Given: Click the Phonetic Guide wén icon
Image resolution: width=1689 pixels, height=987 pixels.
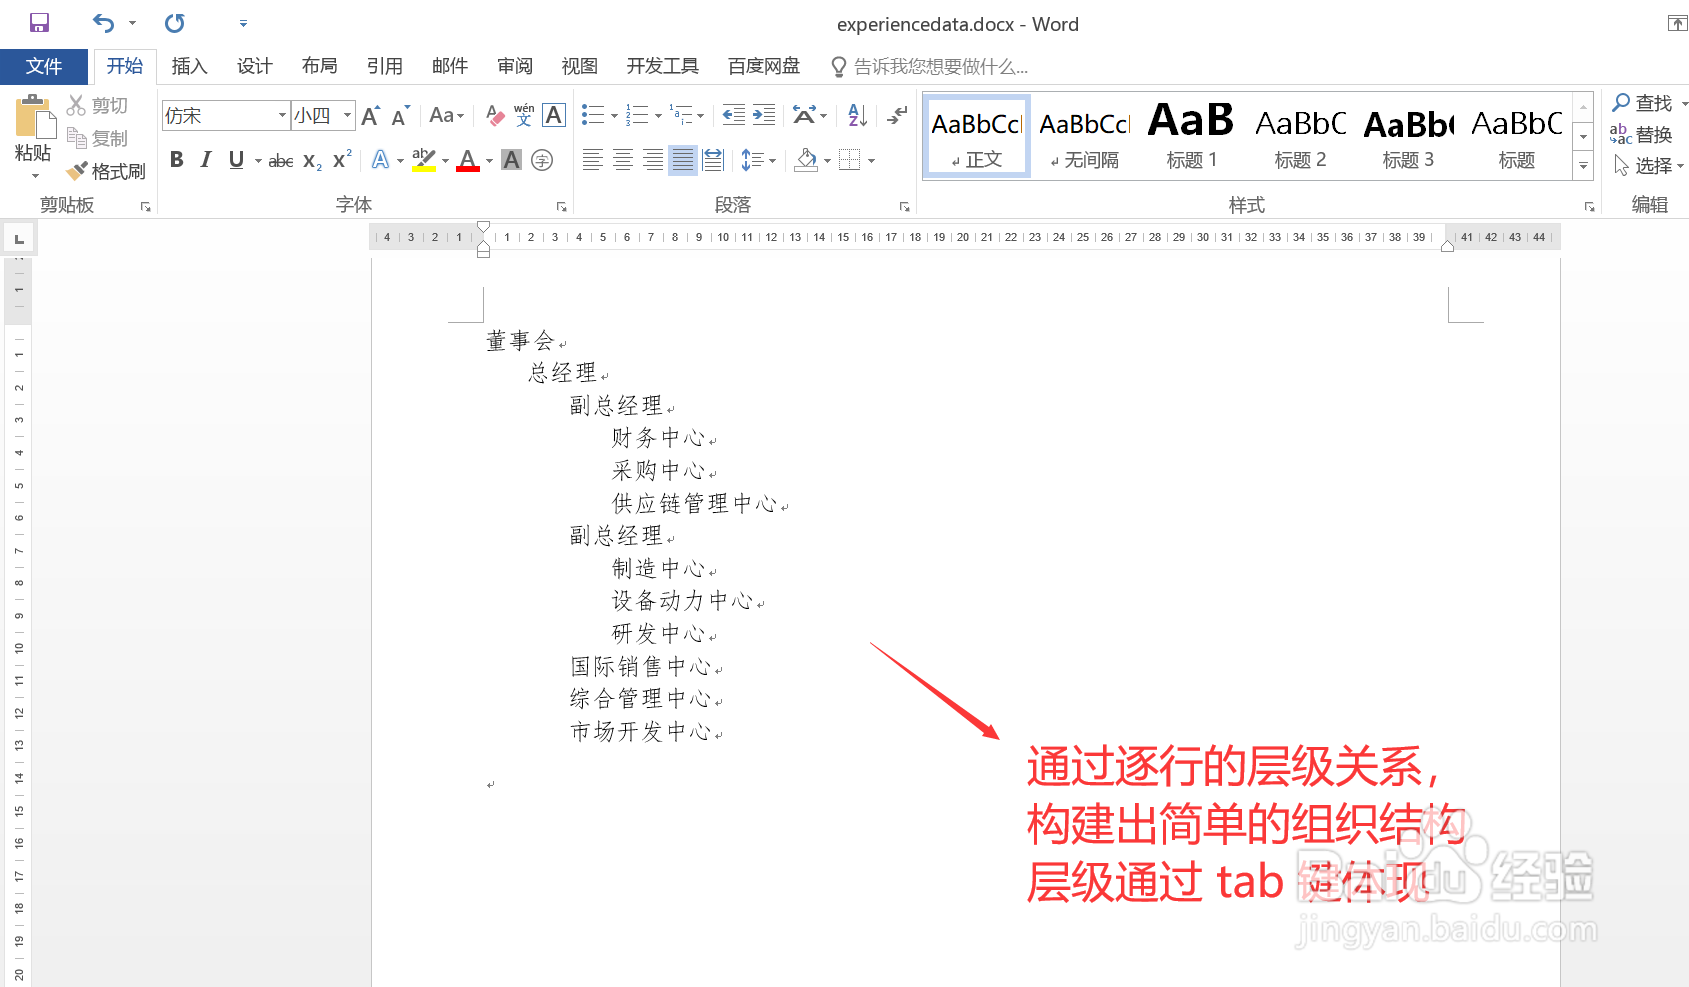Looking at the screenshot, I should point(524,116).
